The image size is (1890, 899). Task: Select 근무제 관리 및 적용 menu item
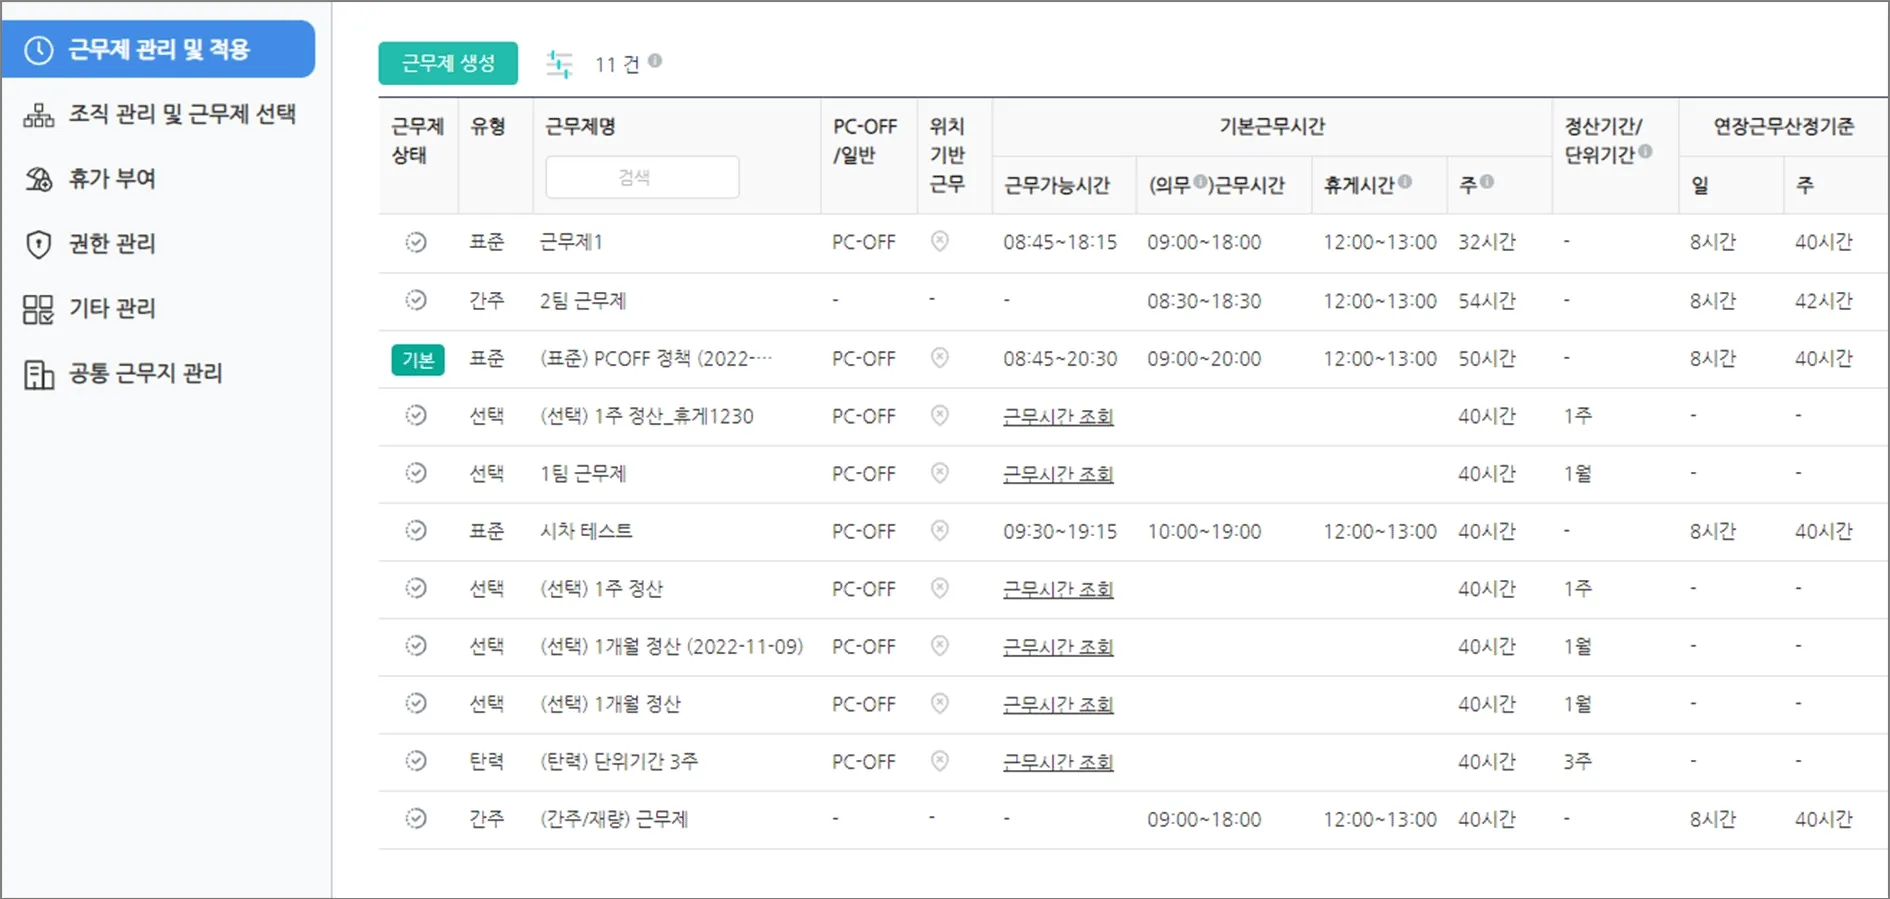pos(158,49)
